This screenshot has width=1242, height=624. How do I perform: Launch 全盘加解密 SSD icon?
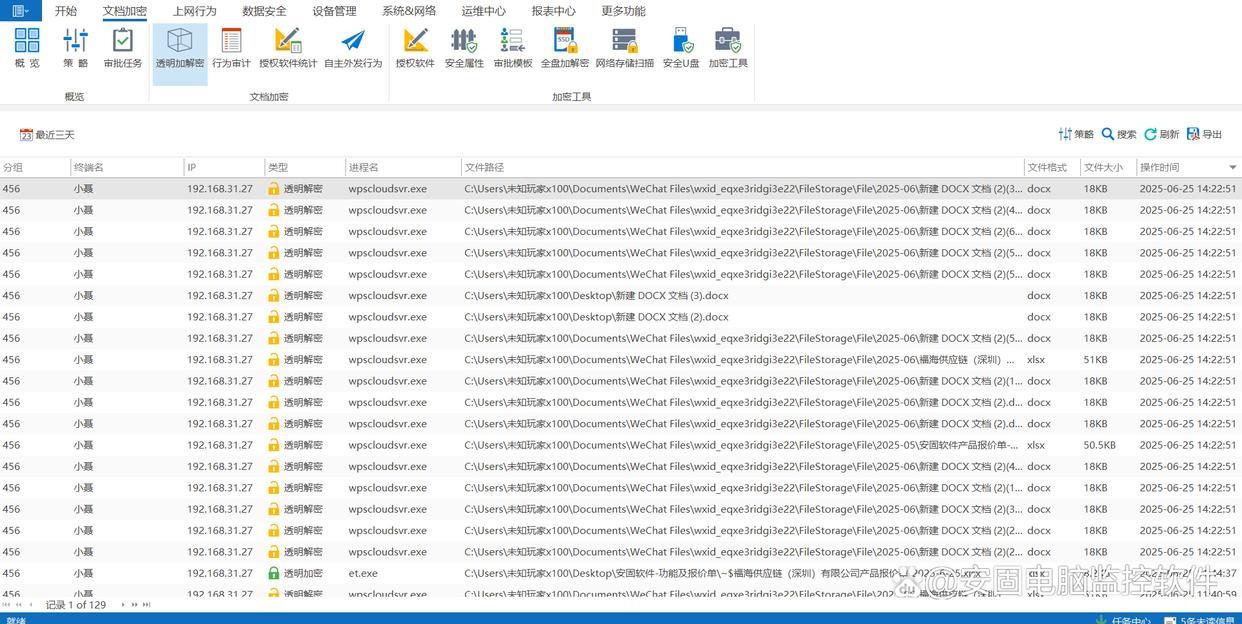tap(565, 47)
